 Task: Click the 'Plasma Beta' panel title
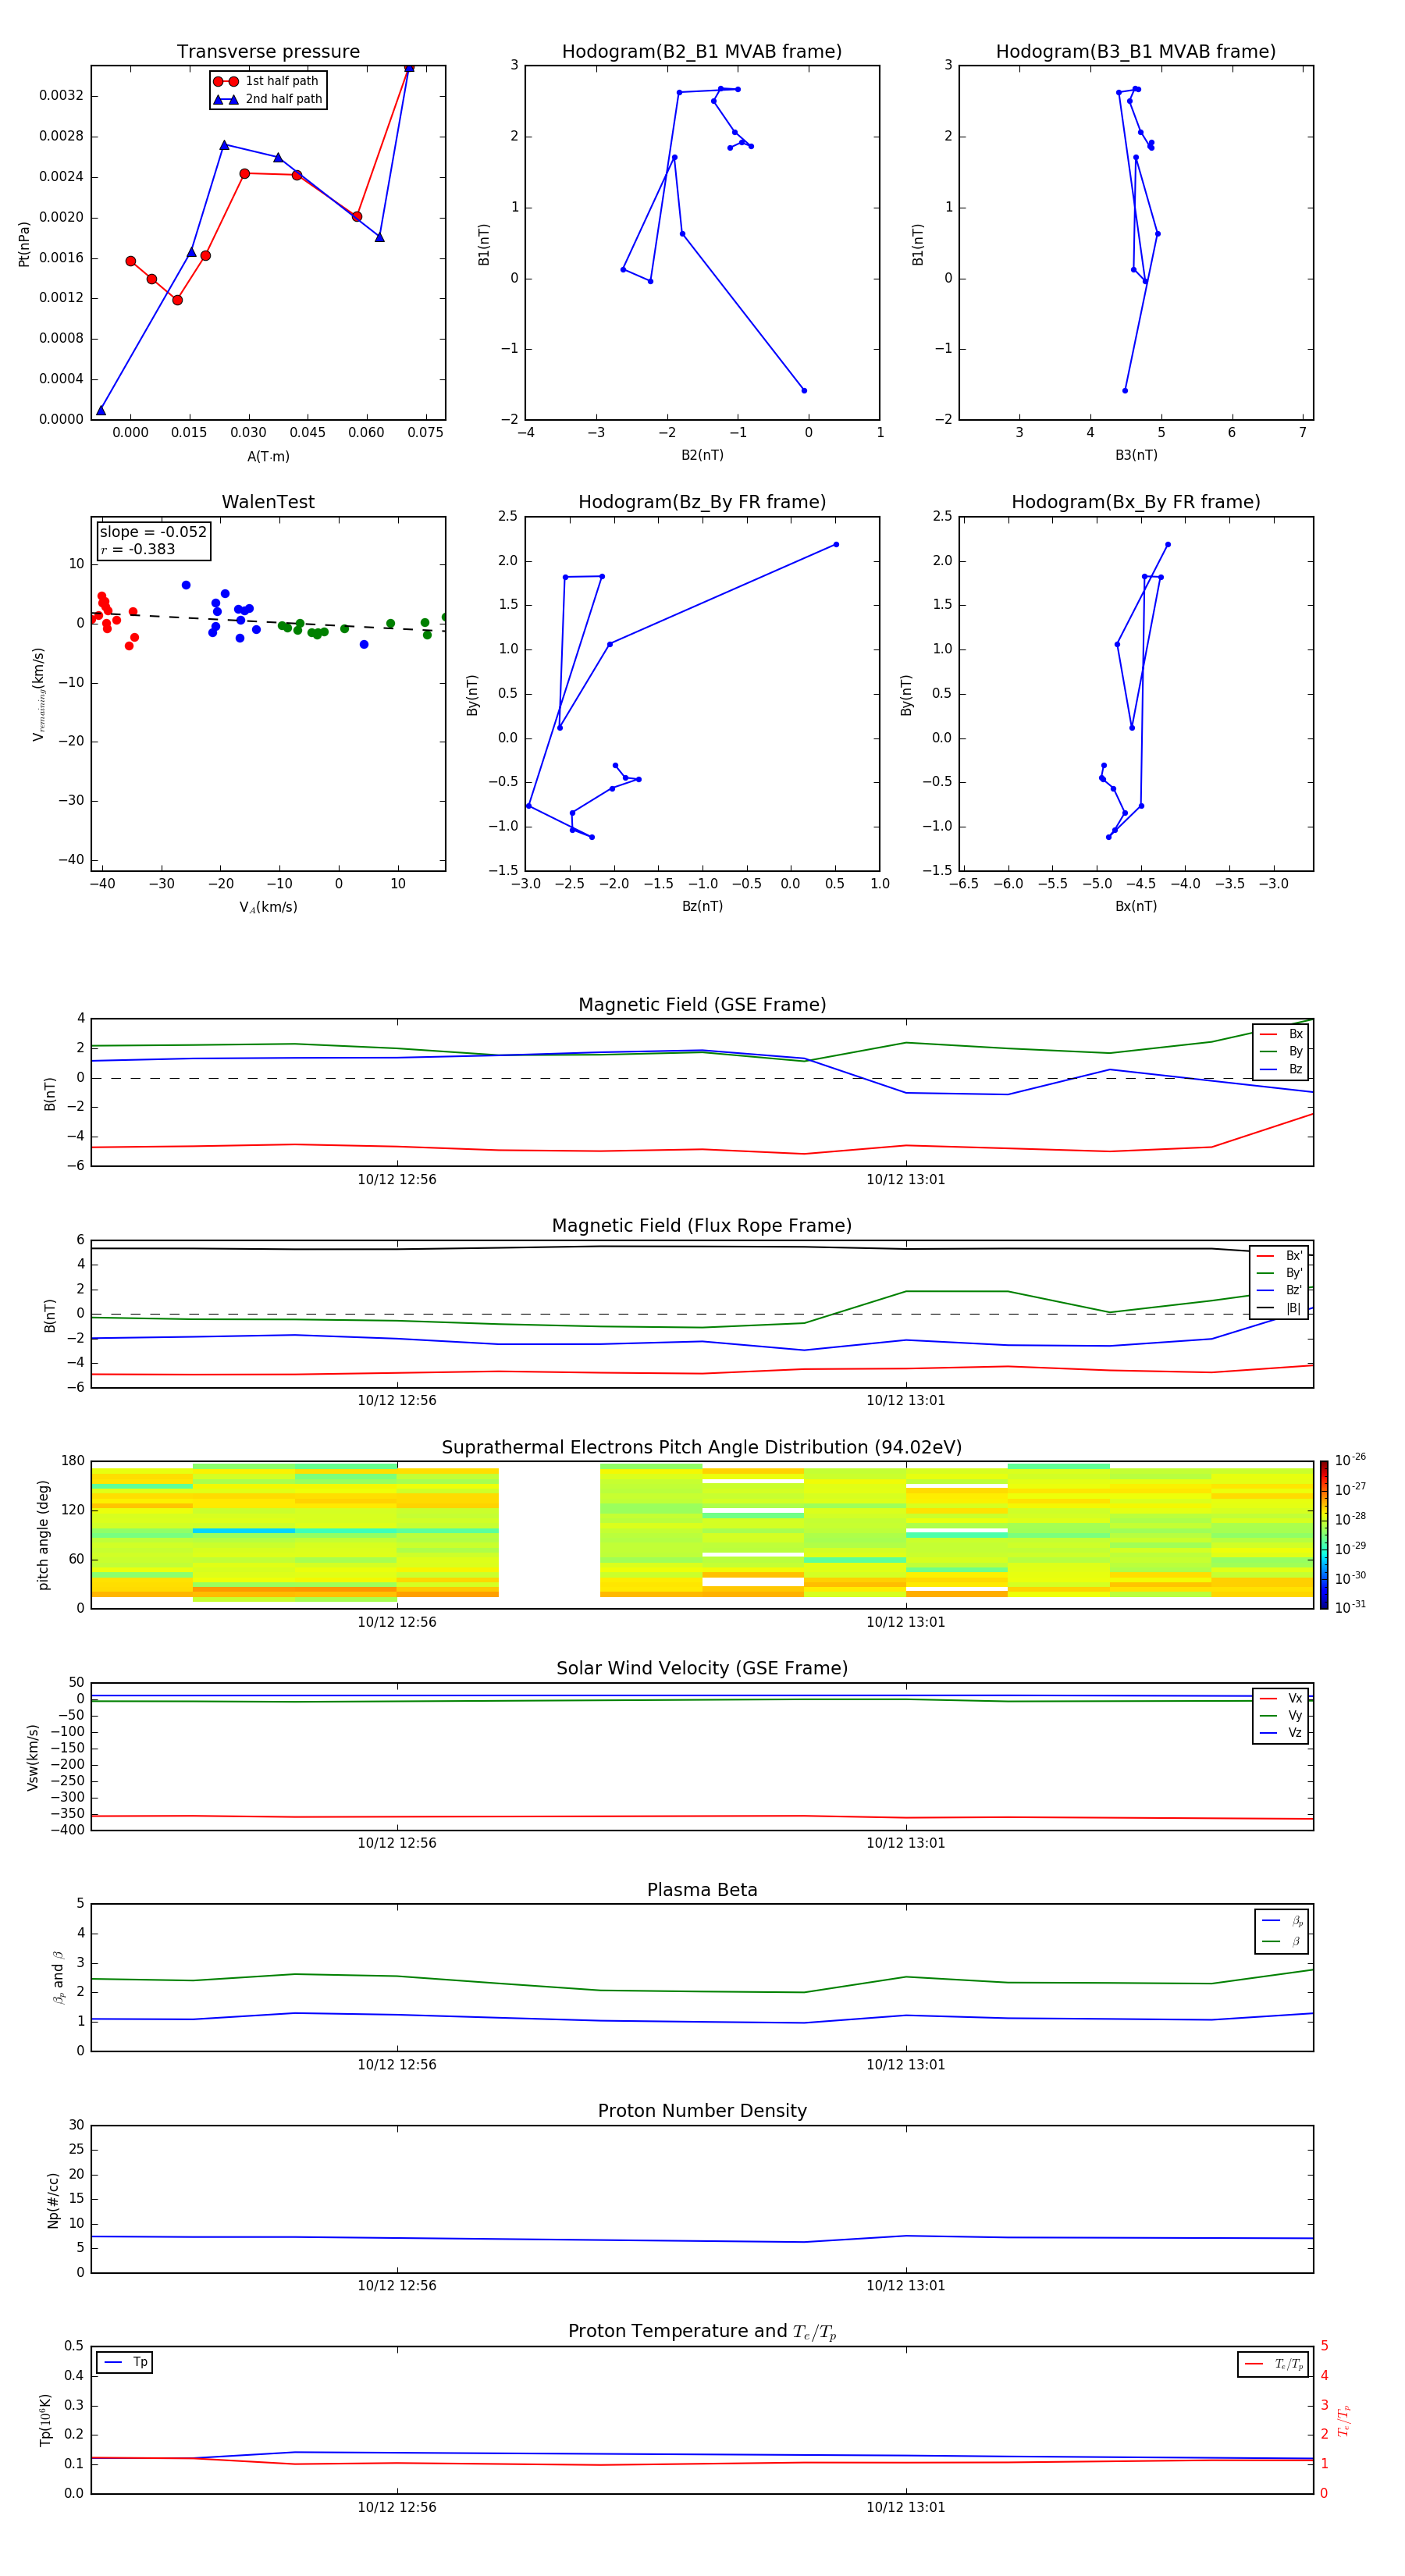click(x=702, y=1890)
